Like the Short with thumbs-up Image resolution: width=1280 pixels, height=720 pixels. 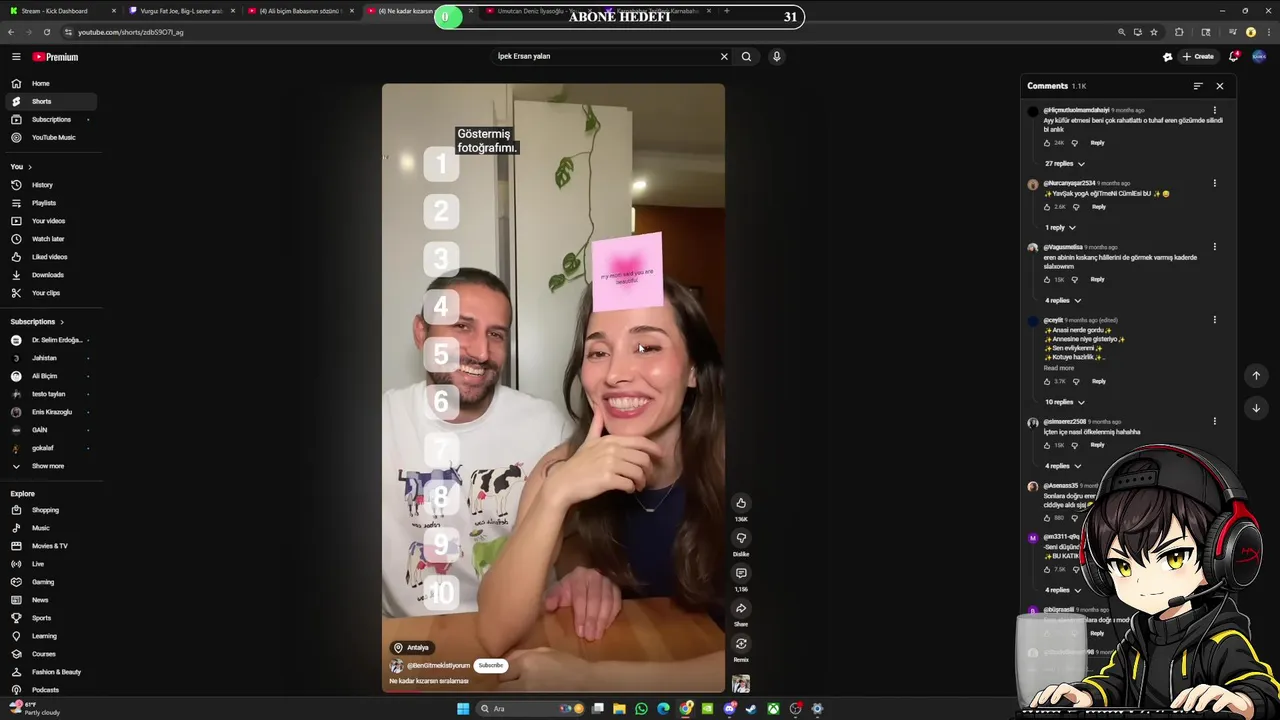pyautogui.click(x=741, y=503)
